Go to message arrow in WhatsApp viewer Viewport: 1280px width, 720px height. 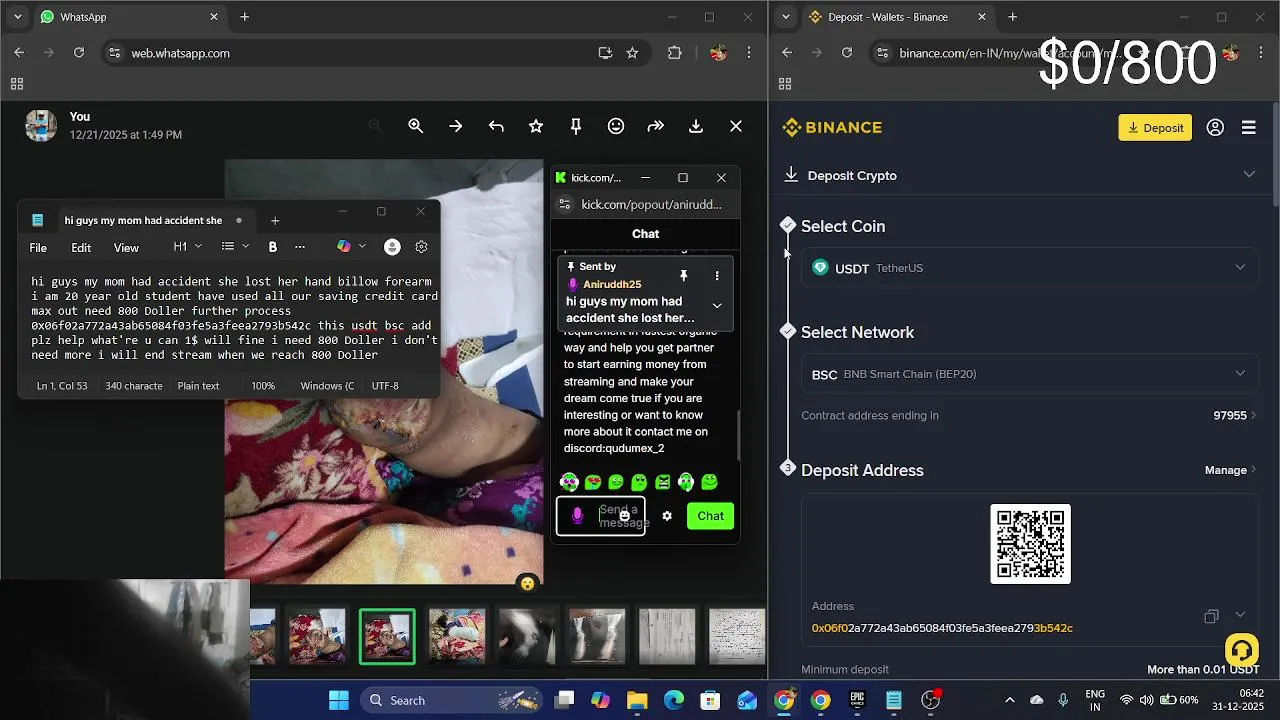coord(456,126)
